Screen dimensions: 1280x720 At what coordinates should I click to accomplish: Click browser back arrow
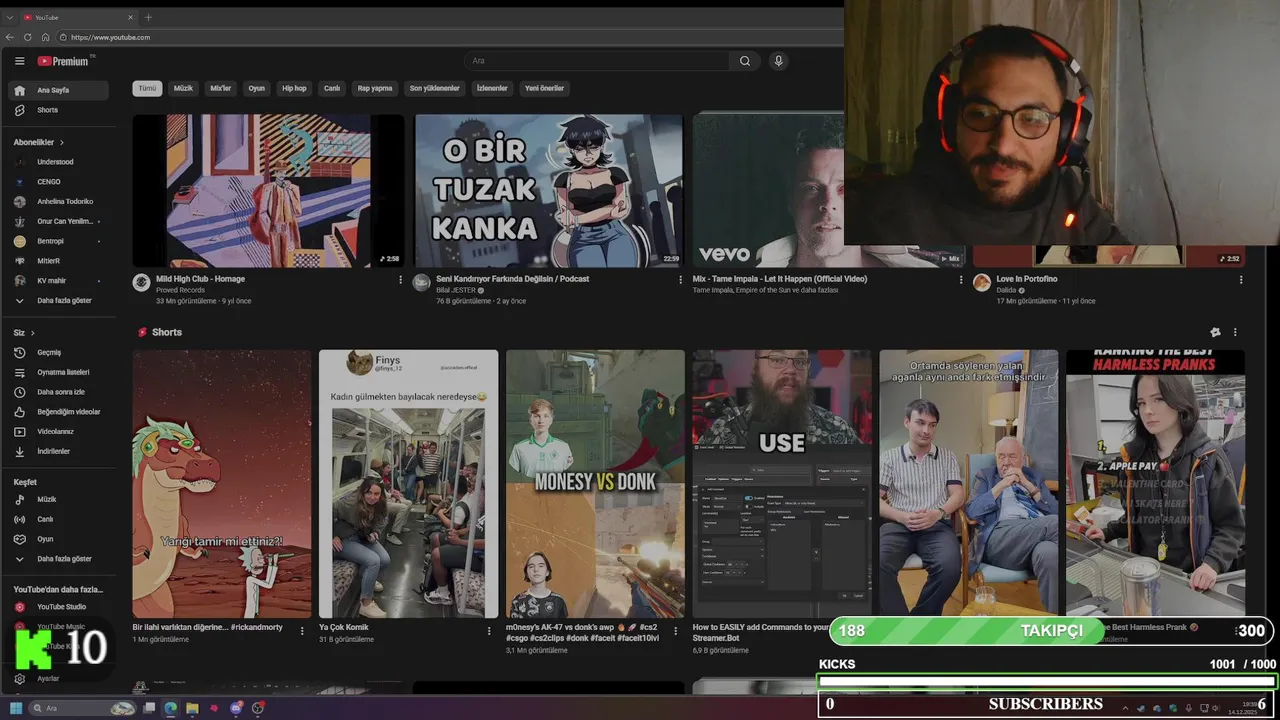(10, 37)
